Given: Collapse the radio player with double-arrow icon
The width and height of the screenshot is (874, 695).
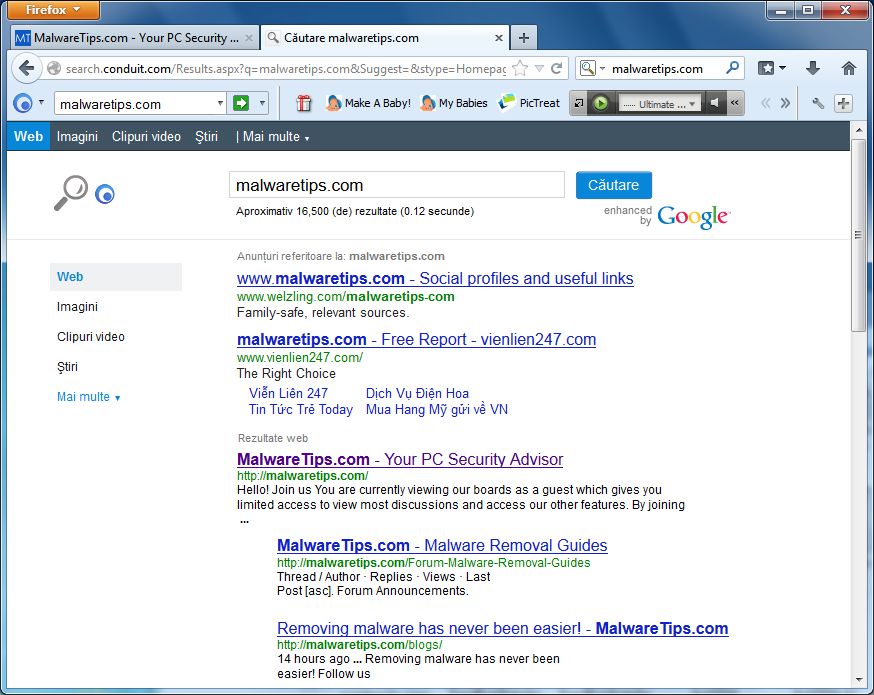Looking at the screenshot, I should point(735,103).
